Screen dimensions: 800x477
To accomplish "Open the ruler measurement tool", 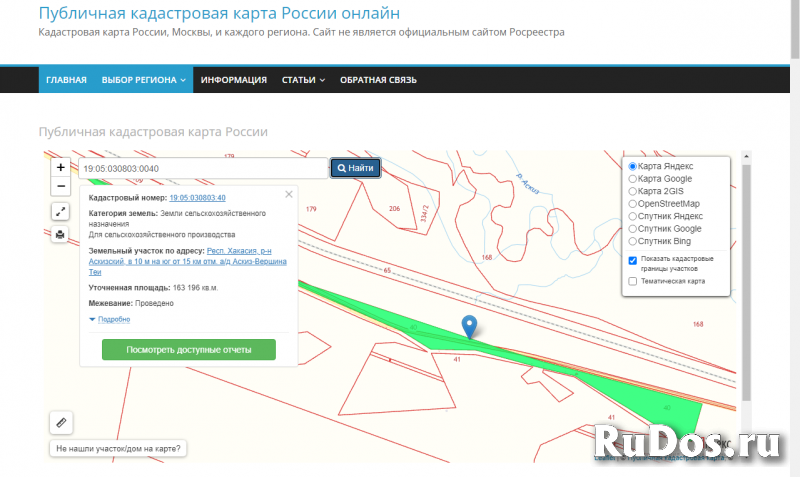I will point(61,422).
